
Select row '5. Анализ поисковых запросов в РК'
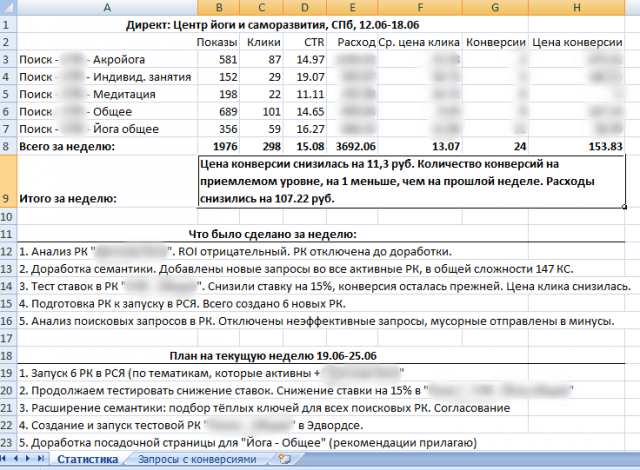pos(316,321)
